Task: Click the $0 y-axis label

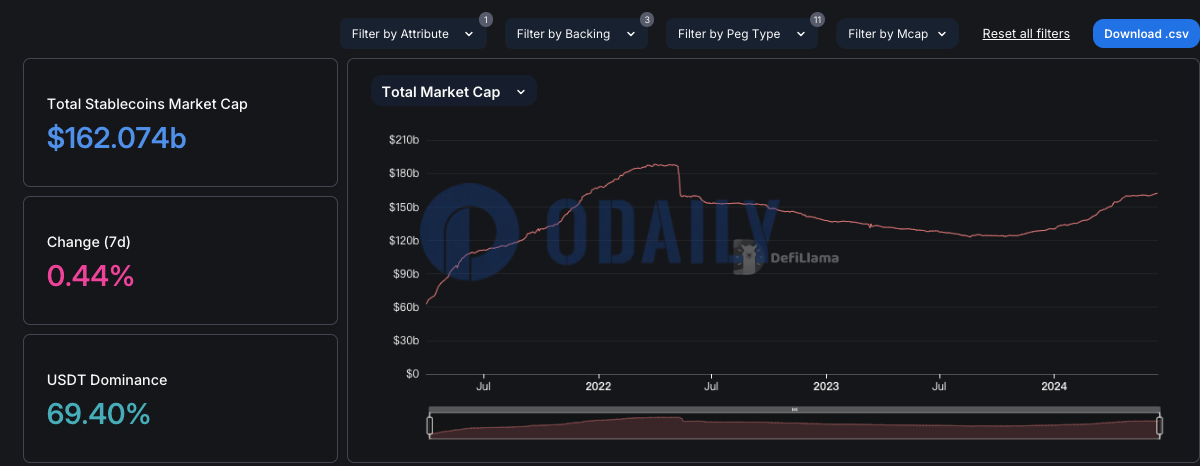Action: [x=412, y=374]
